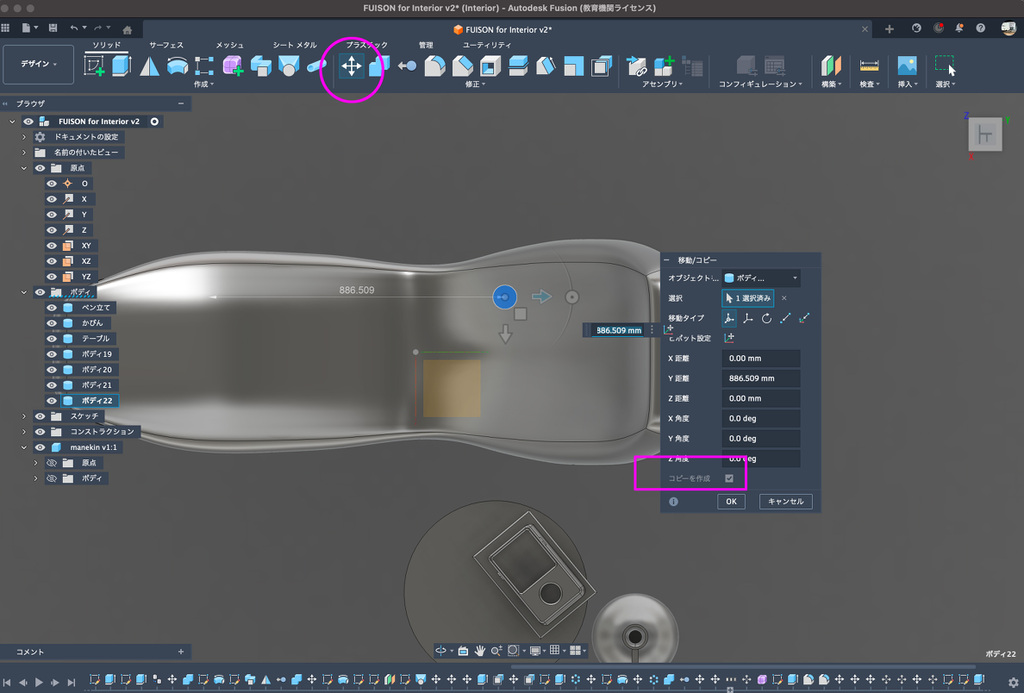Click OK in Move/Copy dialog
Viewport: 1024px width, 693px height.
point(731,502)
